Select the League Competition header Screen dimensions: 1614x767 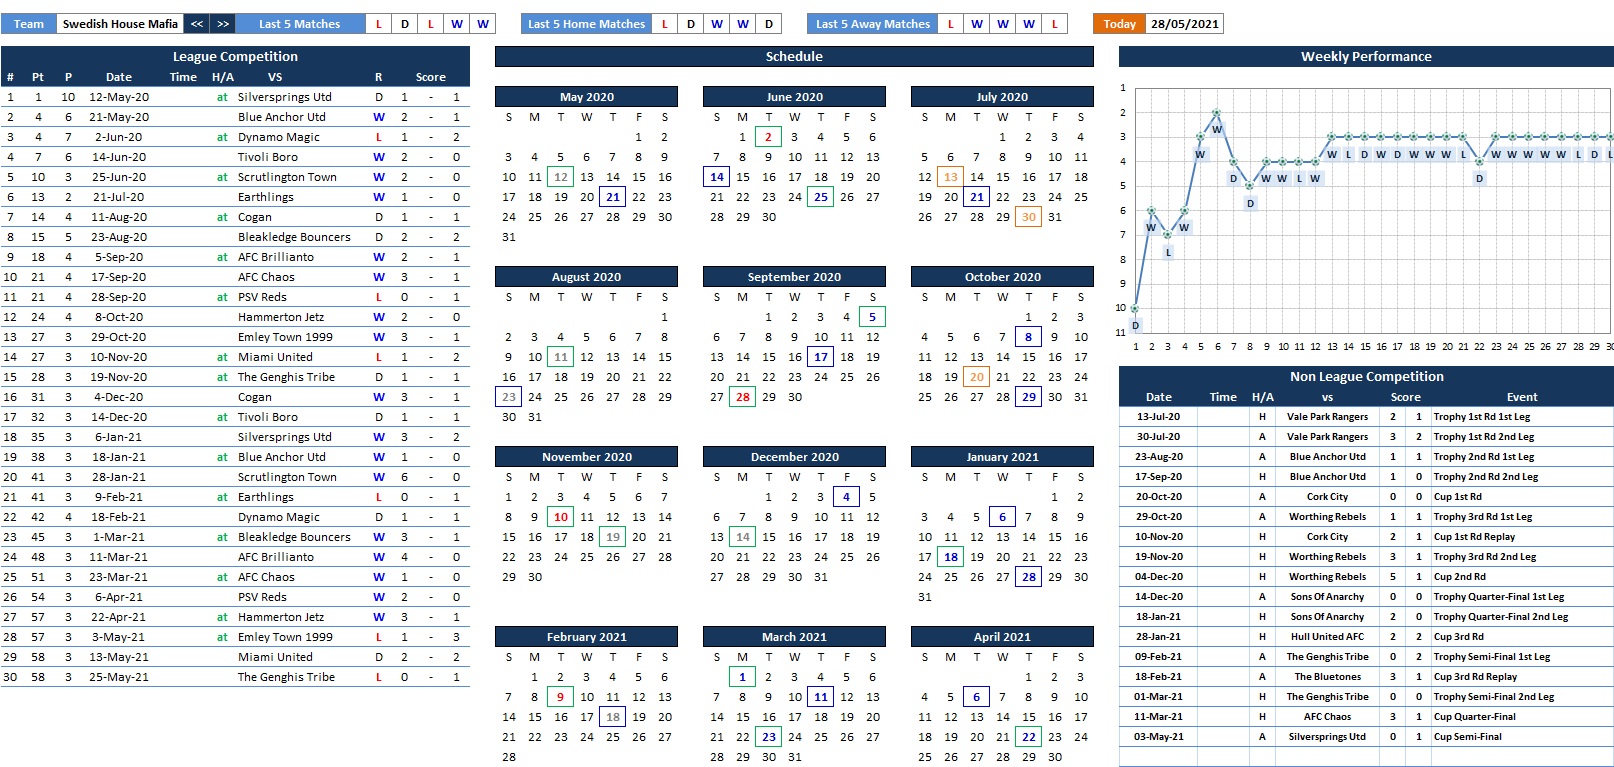tap(235, 57)
